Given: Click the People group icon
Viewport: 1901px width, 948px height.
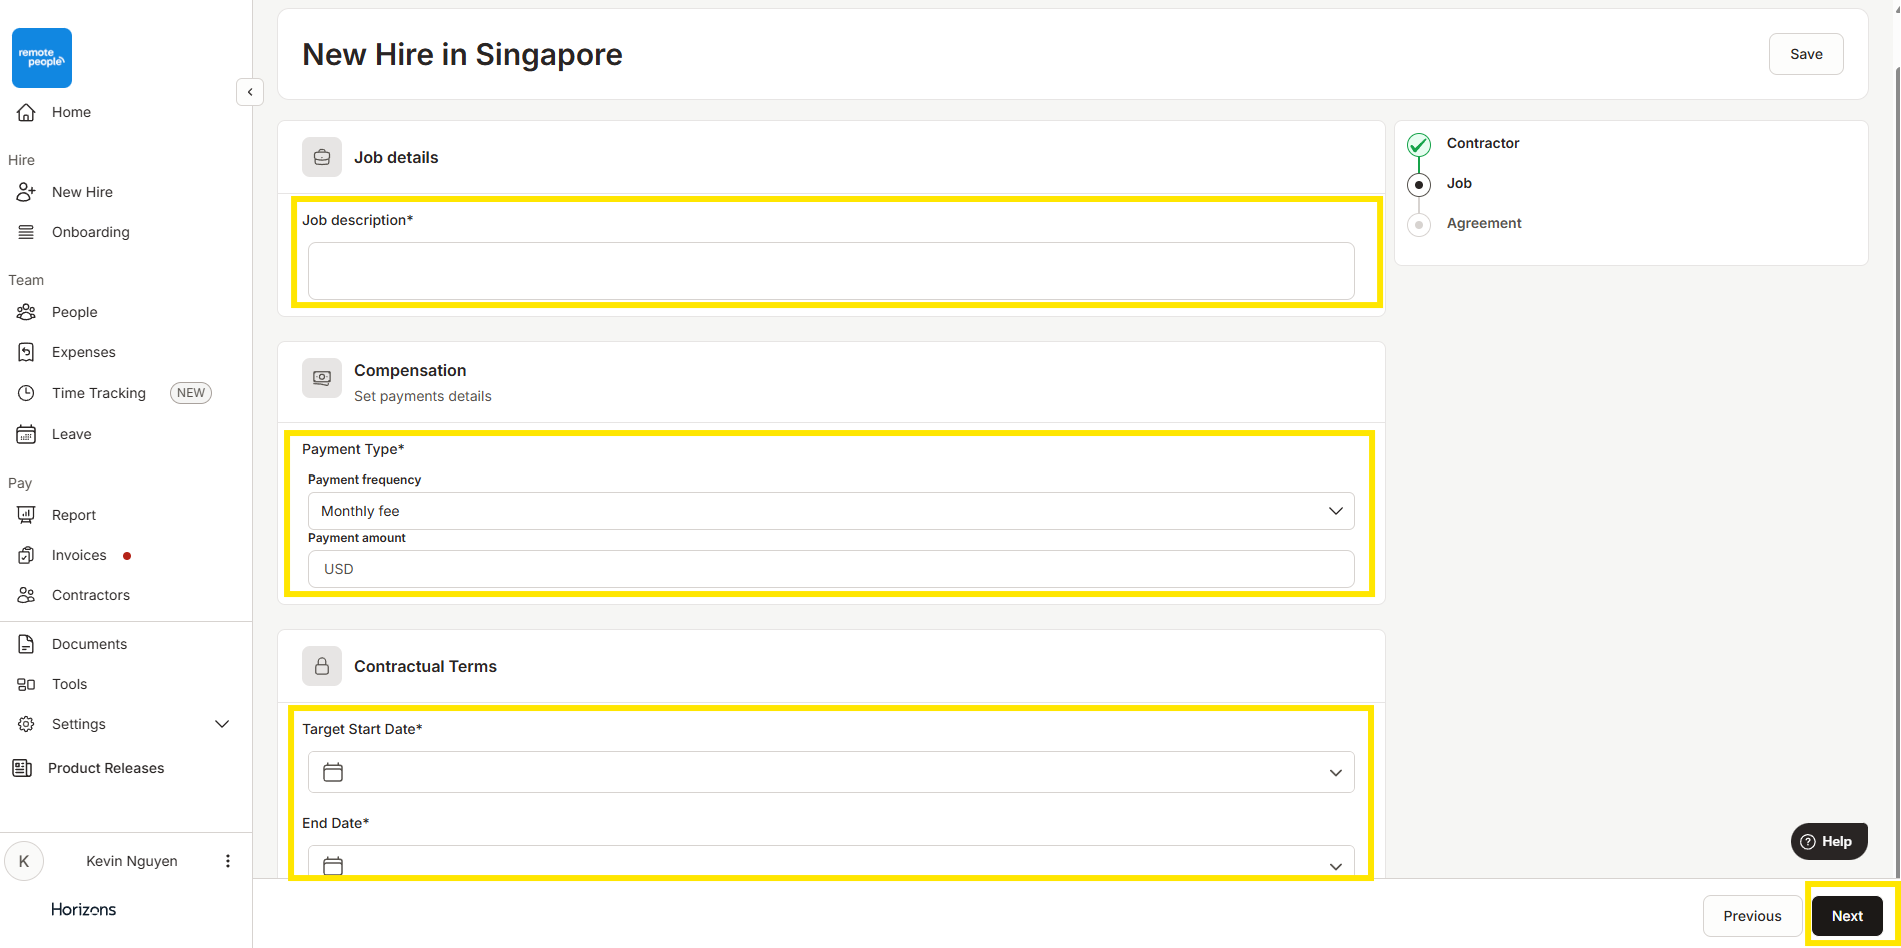Looking at the screenshot, I should (27, 312).
